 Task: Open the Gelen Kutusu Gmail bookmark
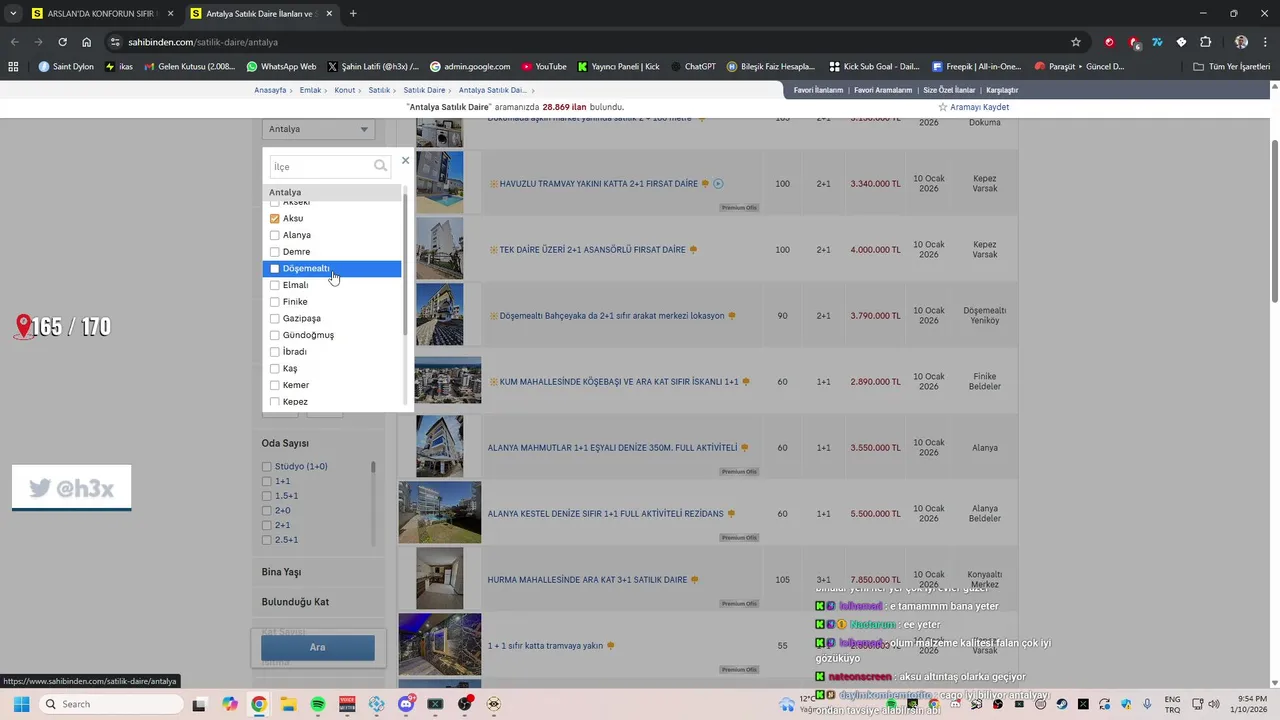(x=190, y=67)
